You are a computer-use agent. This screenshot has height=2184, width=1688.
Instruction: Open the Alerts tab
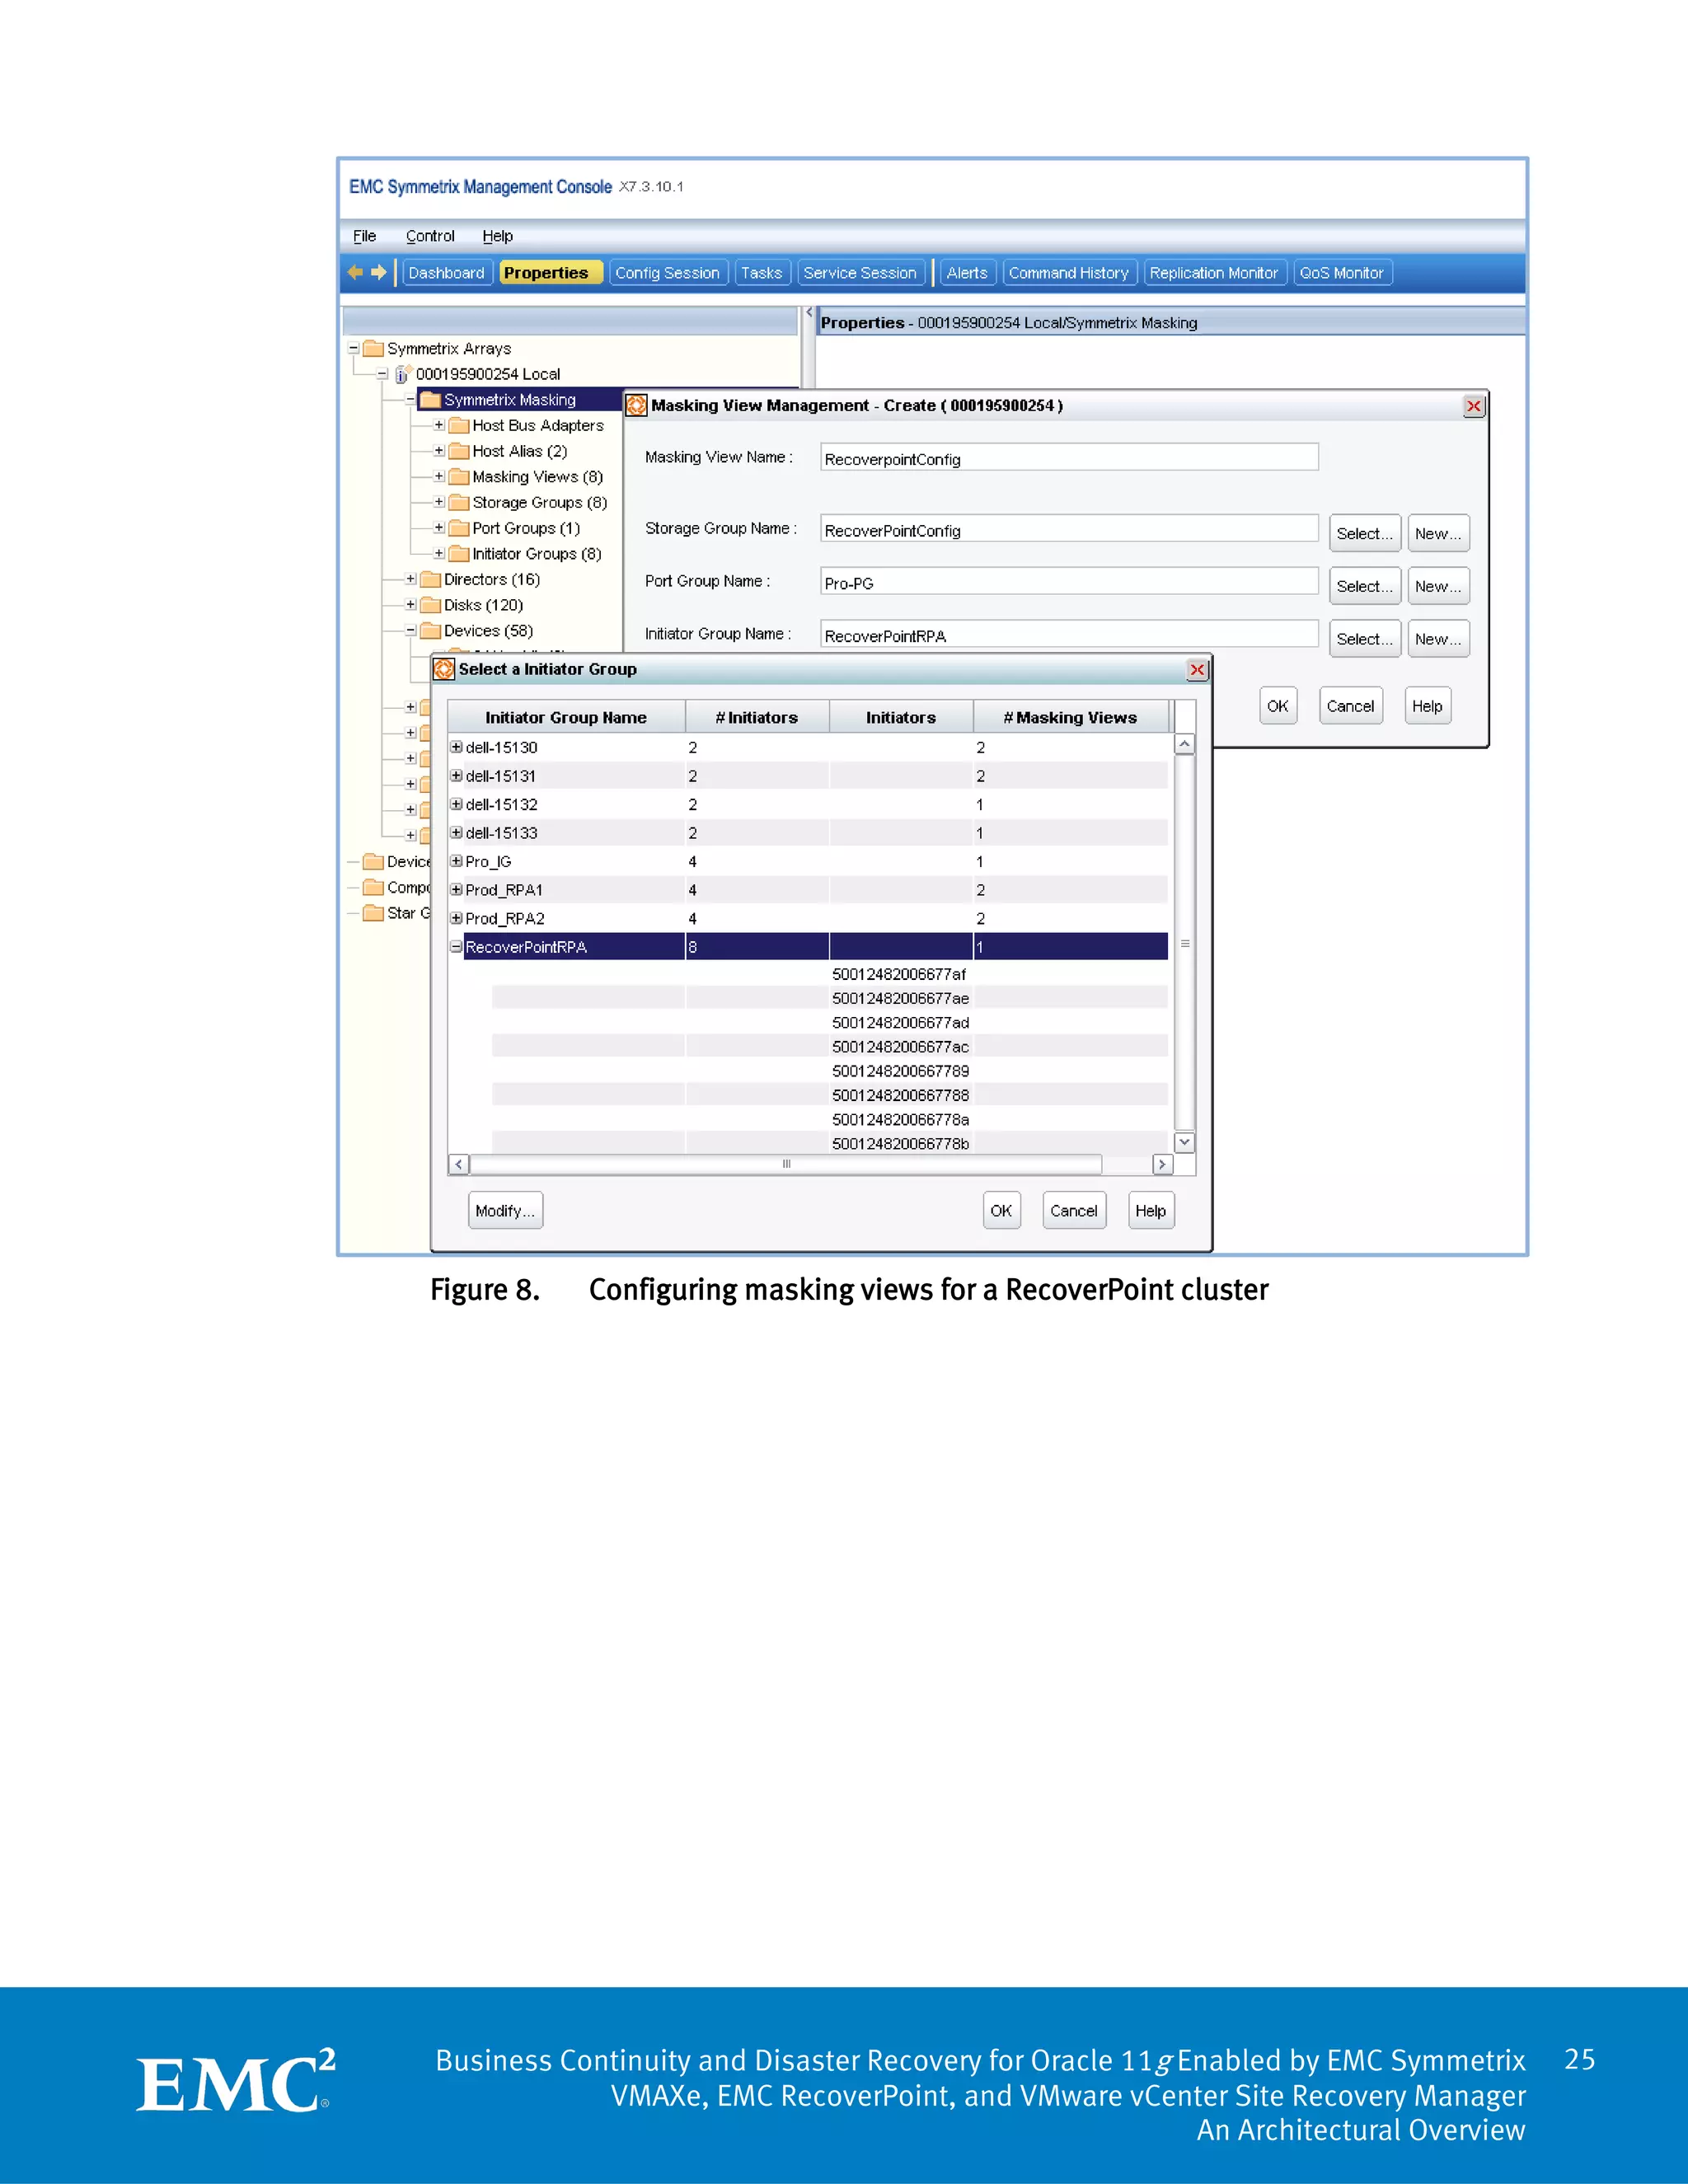(x=967, y=273)
